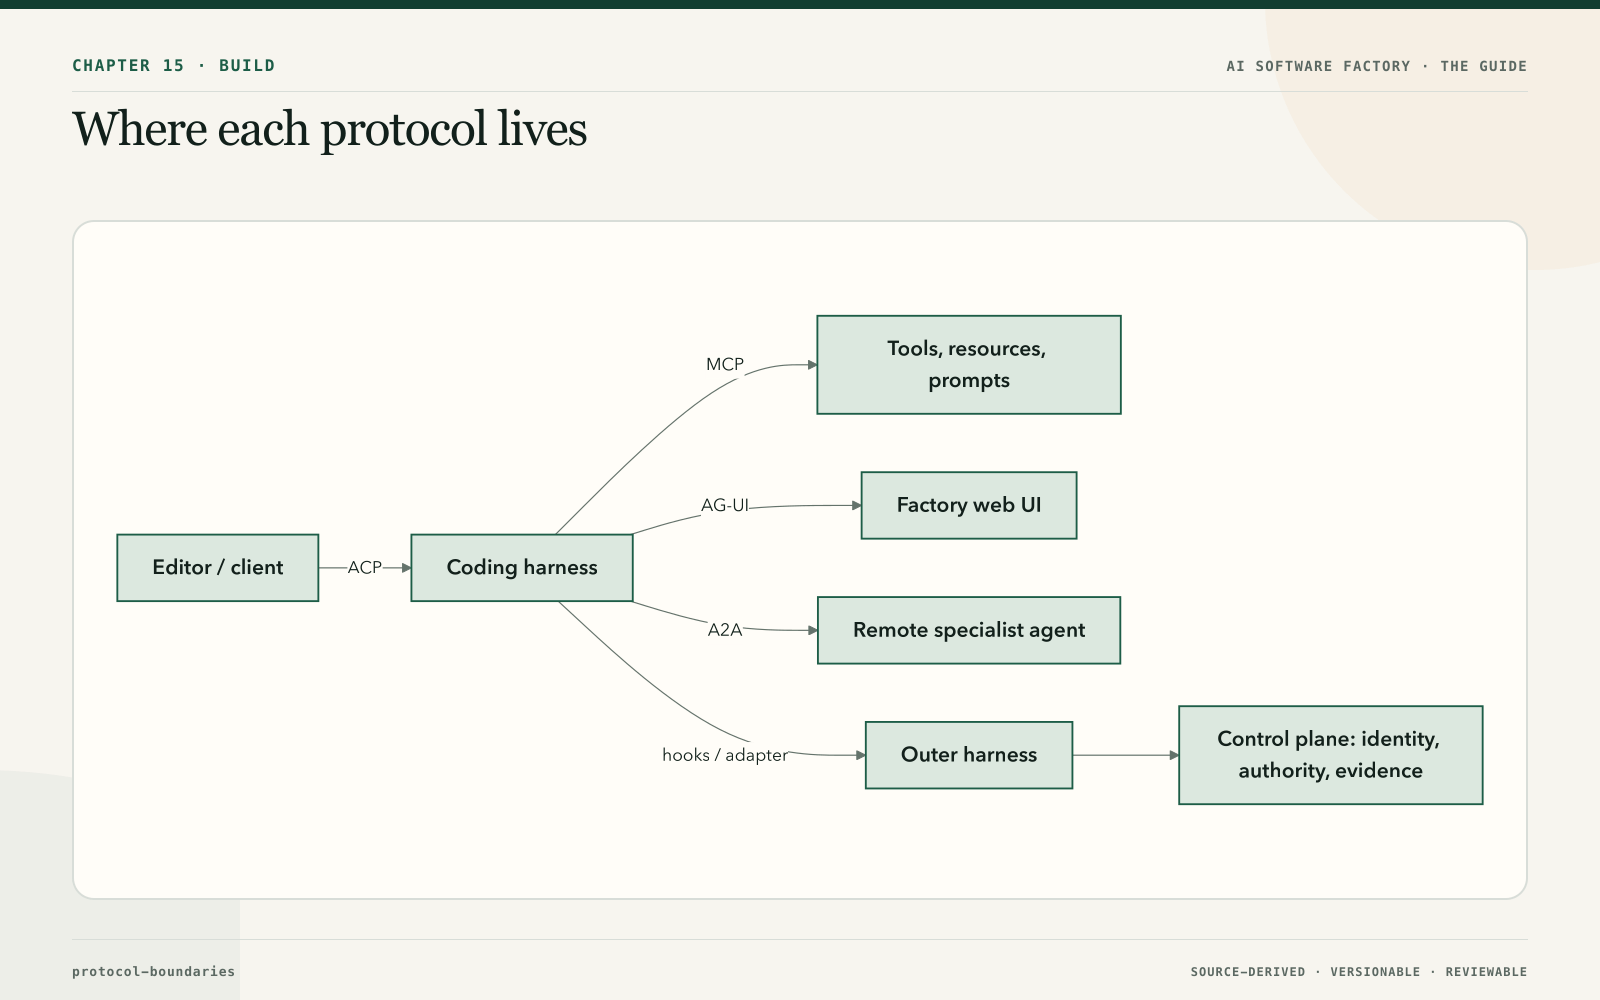This screenshot has height=1000, width=1600.
Task: Click the 'MCP' edge label
Action: tap(725, 365)
